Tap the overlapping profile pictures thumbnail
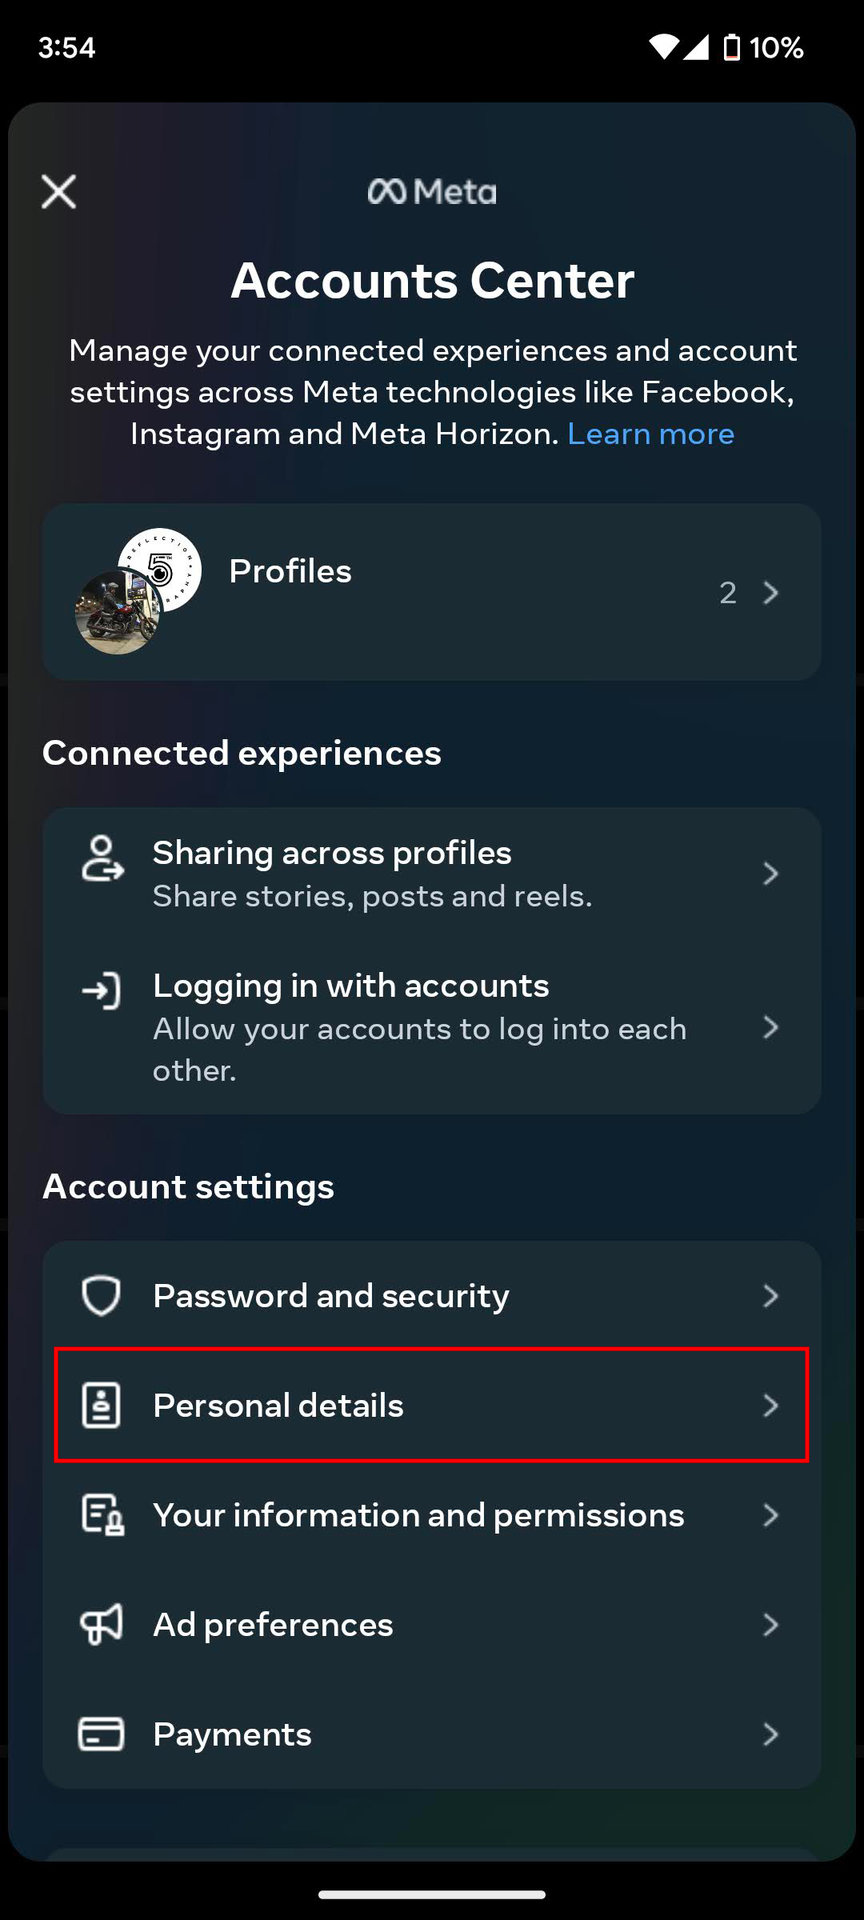 click(138, 591)
